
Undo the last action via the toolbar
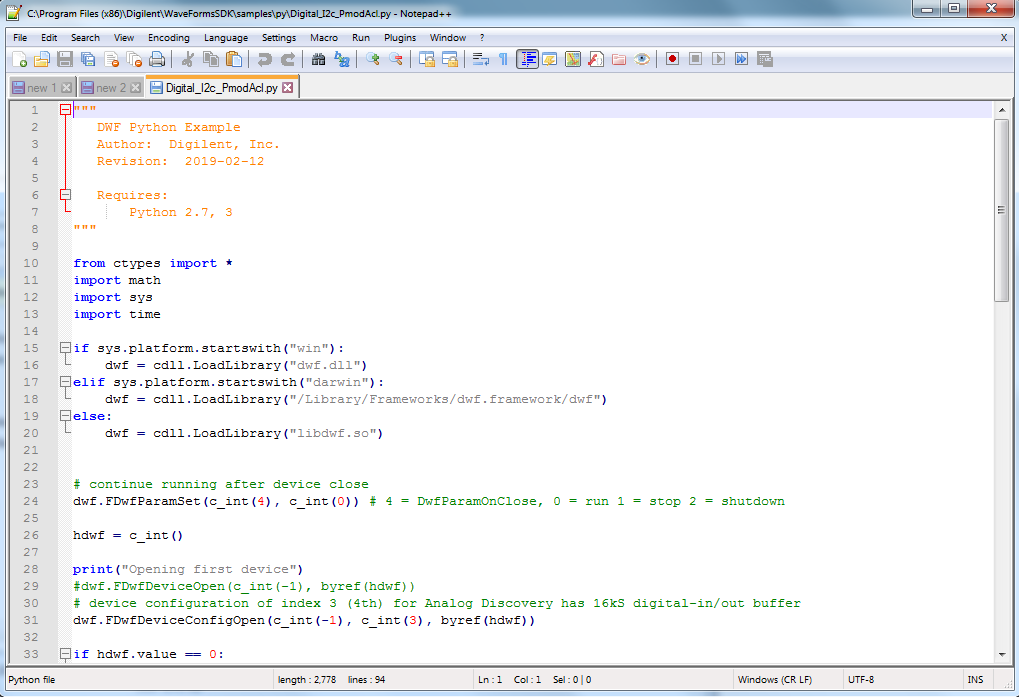(264, 60)
